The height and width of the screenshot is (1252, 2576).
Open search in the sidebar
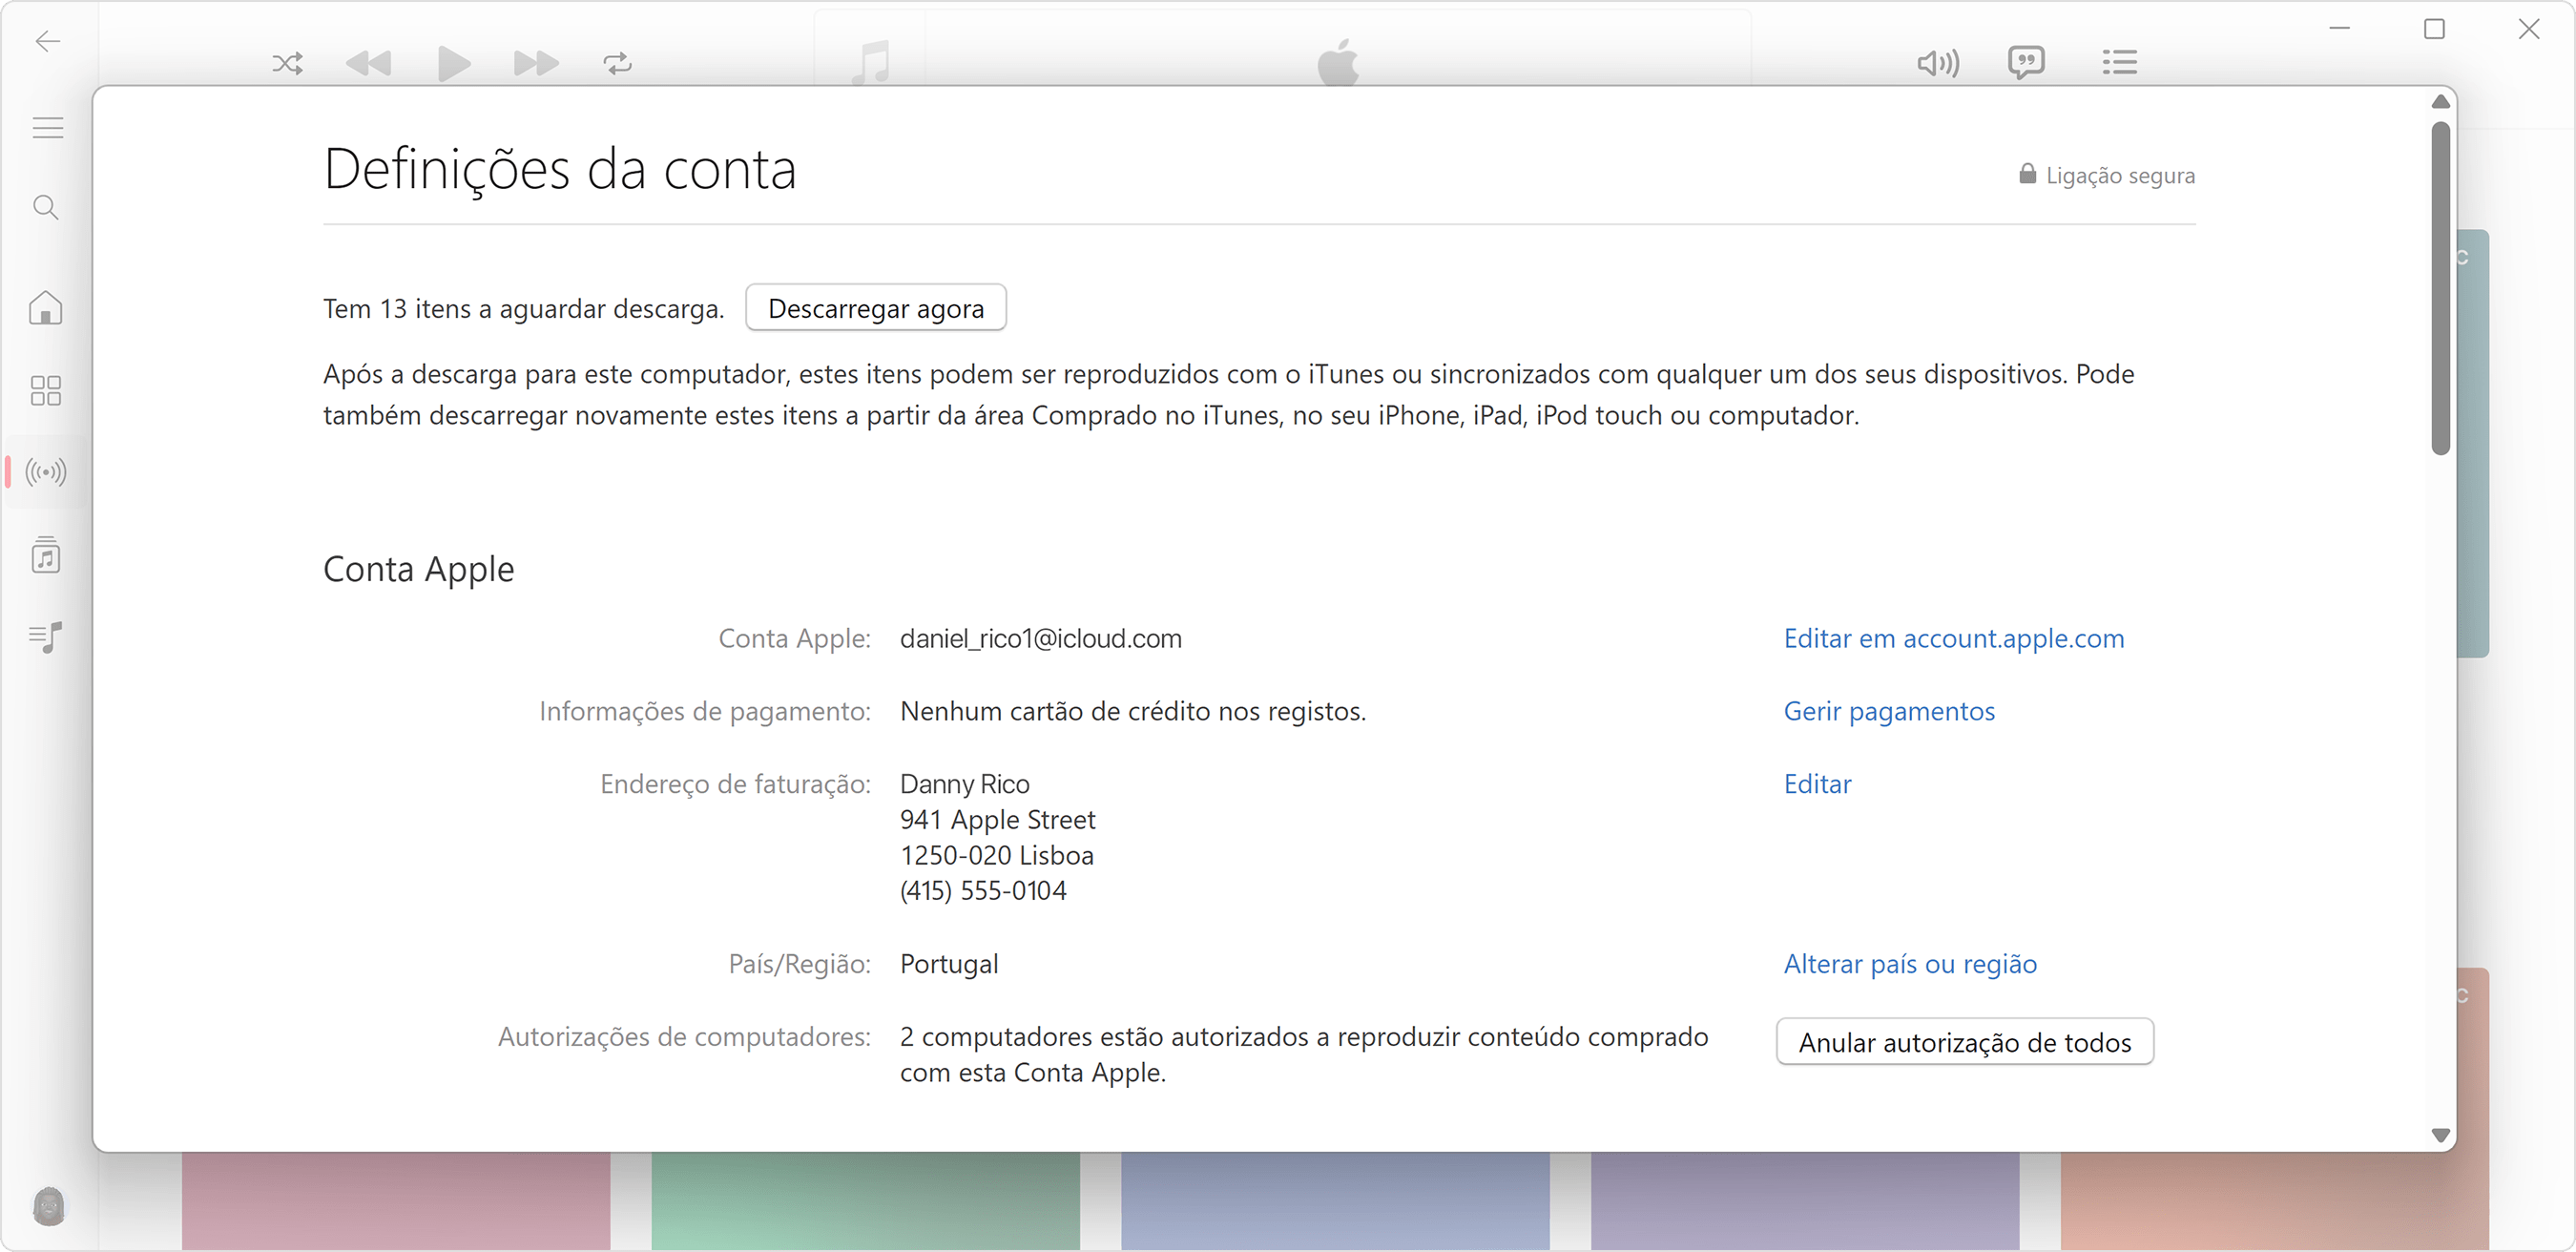46,207
